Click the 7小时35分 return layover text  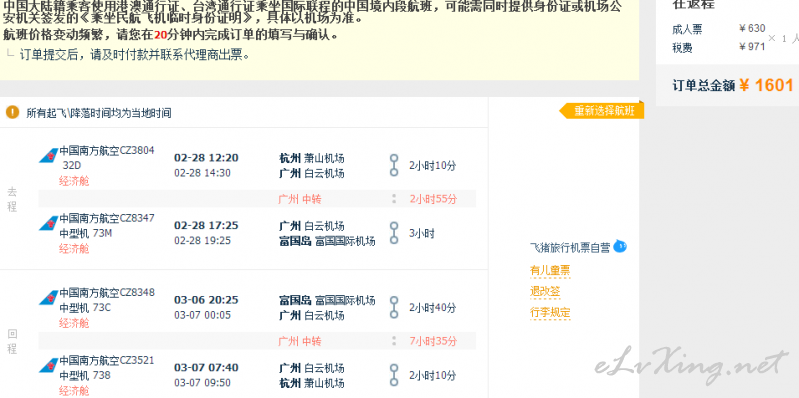point(433,341)
